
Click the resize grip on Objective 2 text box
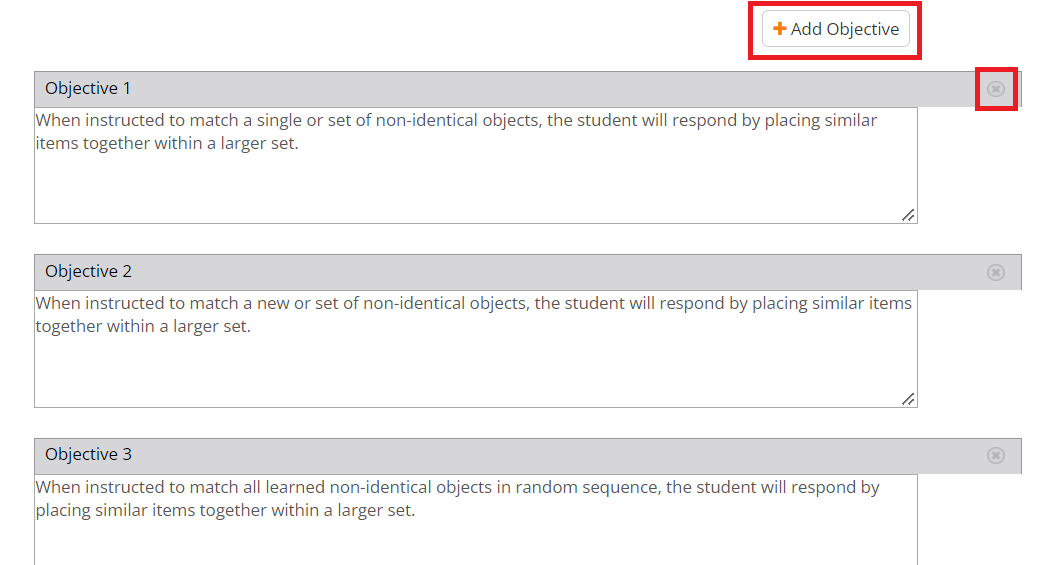tap(908, 399)
